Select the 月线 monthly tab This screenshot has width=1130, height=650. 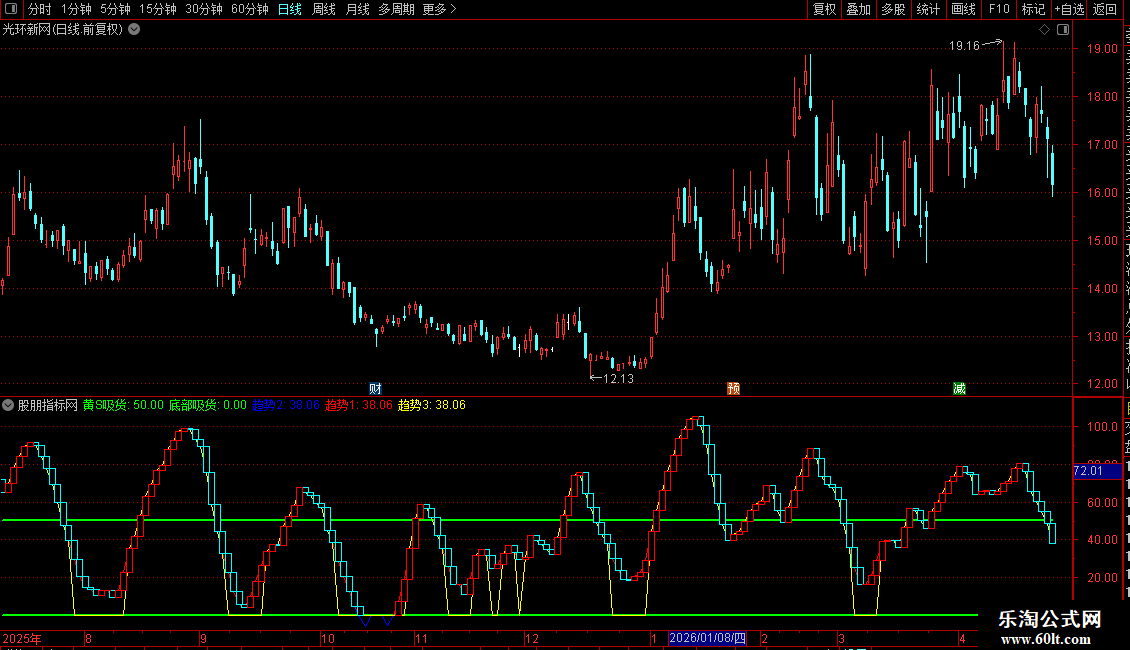point(357,9)
